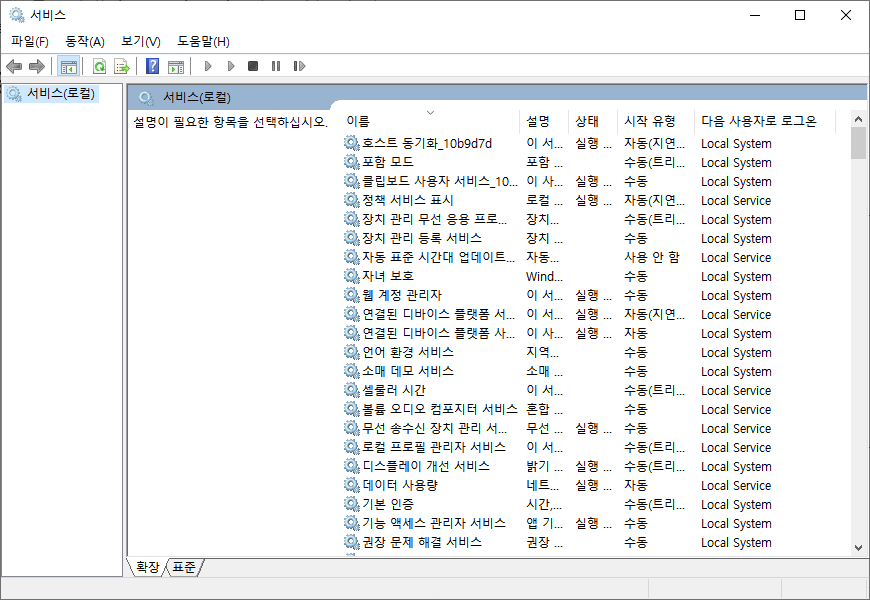This screenshot has height=600, width=870.
Task: Click gear icon beside 정책 서비스 표시
Action: [352, 200]
